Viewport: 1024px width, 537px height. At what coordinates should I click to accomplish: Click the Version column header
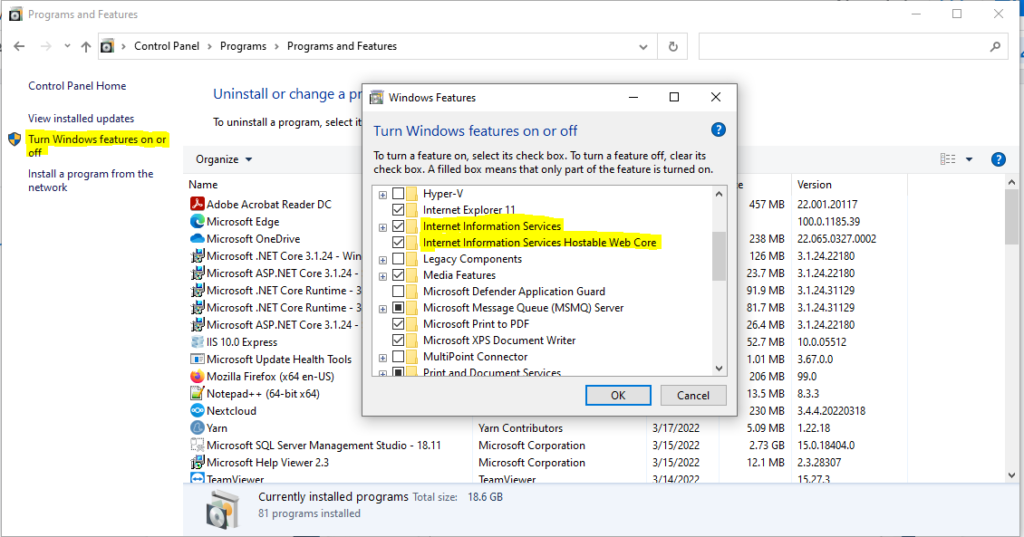(814, 184)
